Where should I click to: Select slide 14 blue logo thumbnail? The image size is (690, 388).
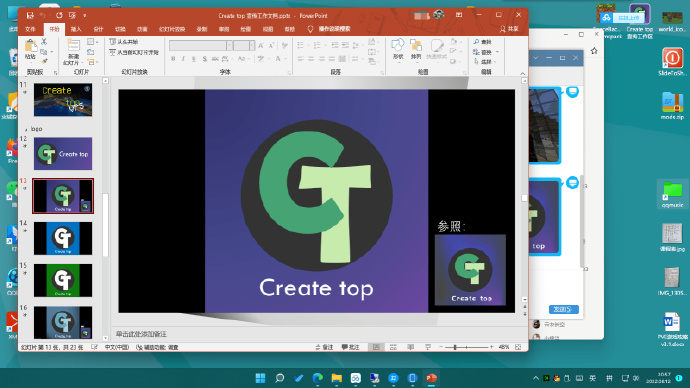point(63,238)
